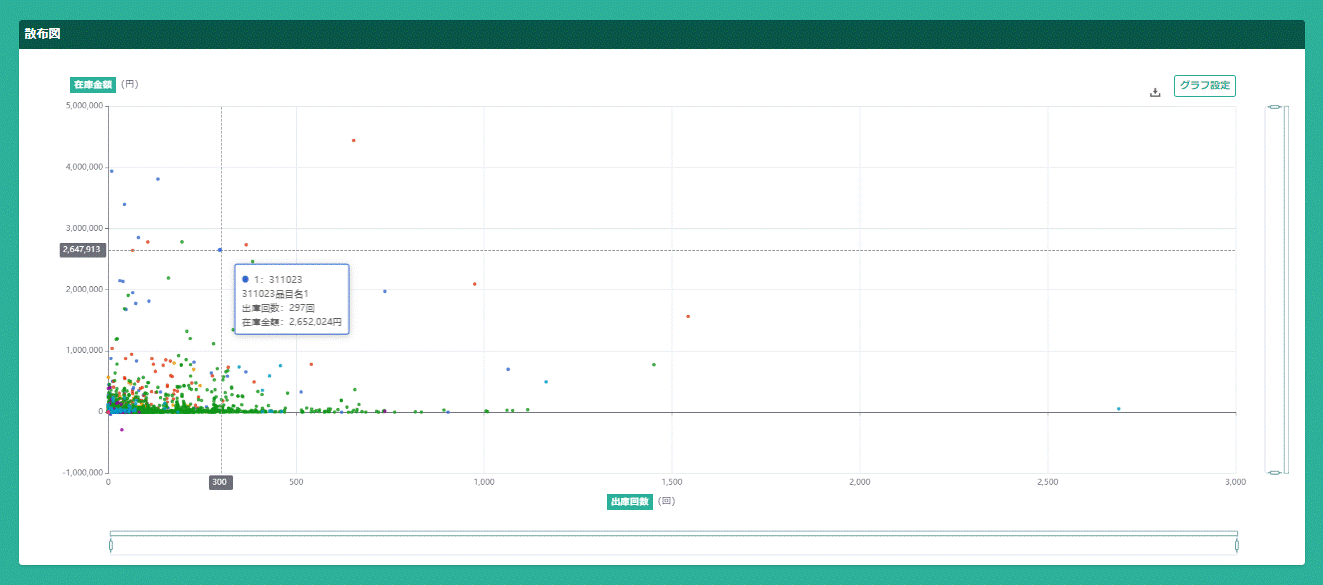Click the red data point near 980 出庫回数

(475, 284)
